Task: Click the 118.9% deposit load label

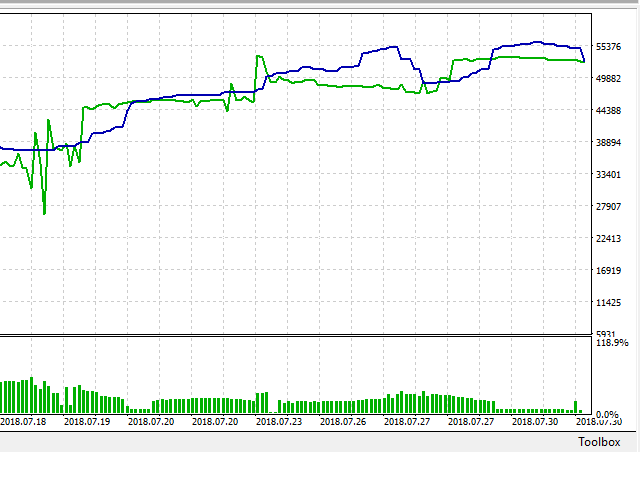Action: tap(612, 343)
